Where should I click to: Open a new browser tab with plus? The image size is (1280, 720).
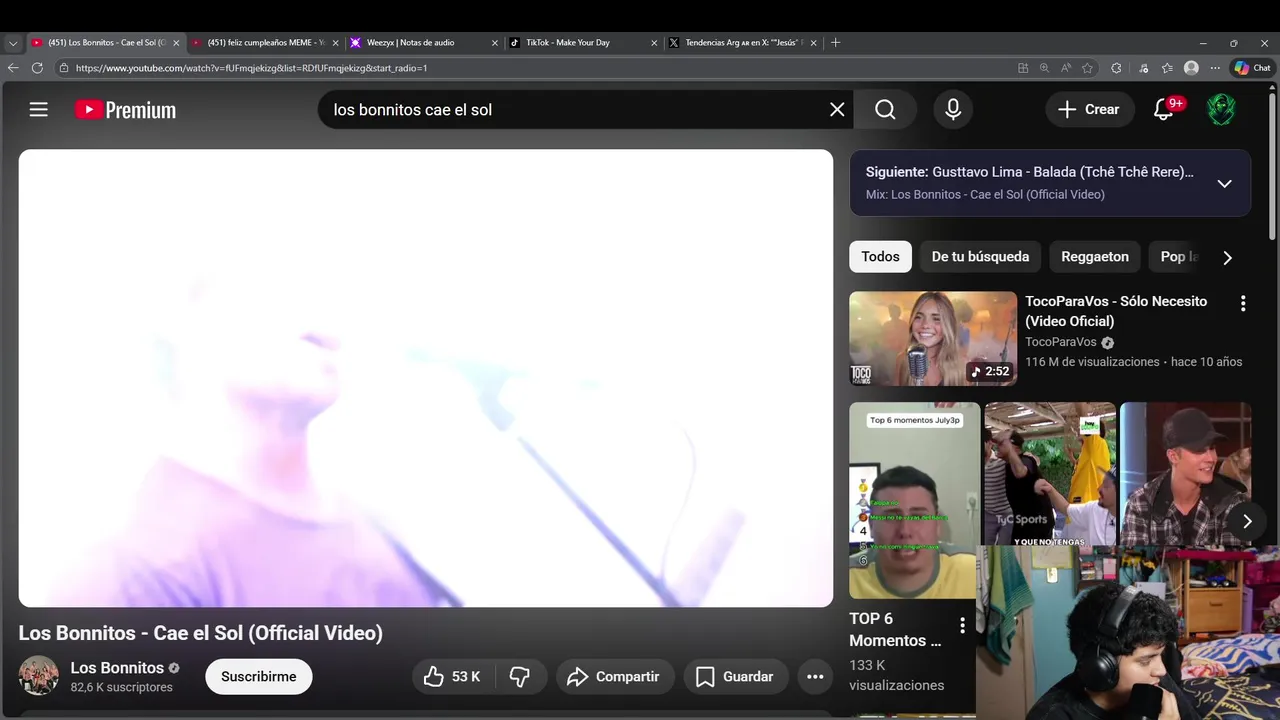[836, 43]
